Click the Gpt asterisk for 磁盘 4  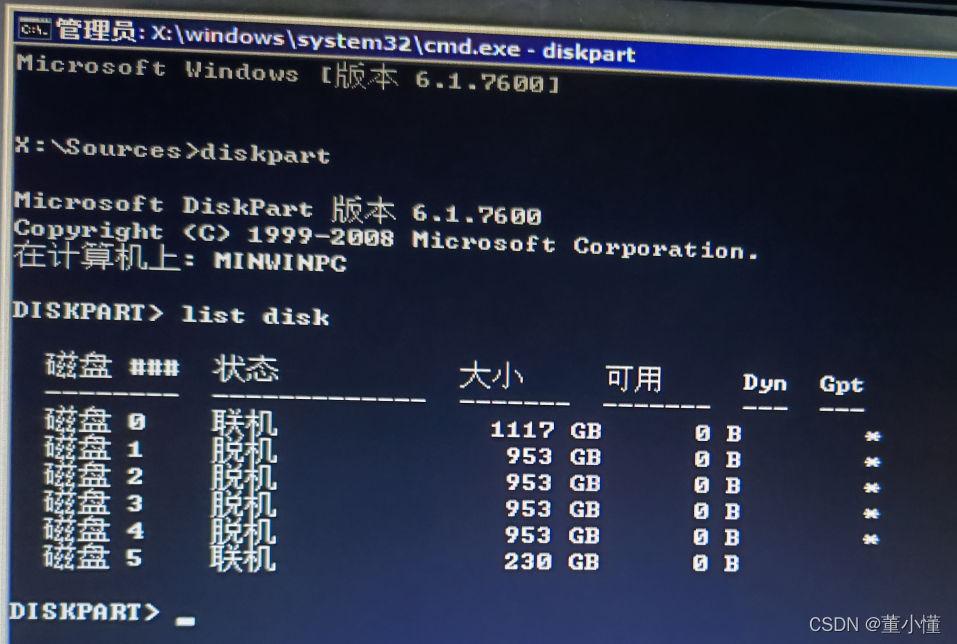[x=871, y=539]
